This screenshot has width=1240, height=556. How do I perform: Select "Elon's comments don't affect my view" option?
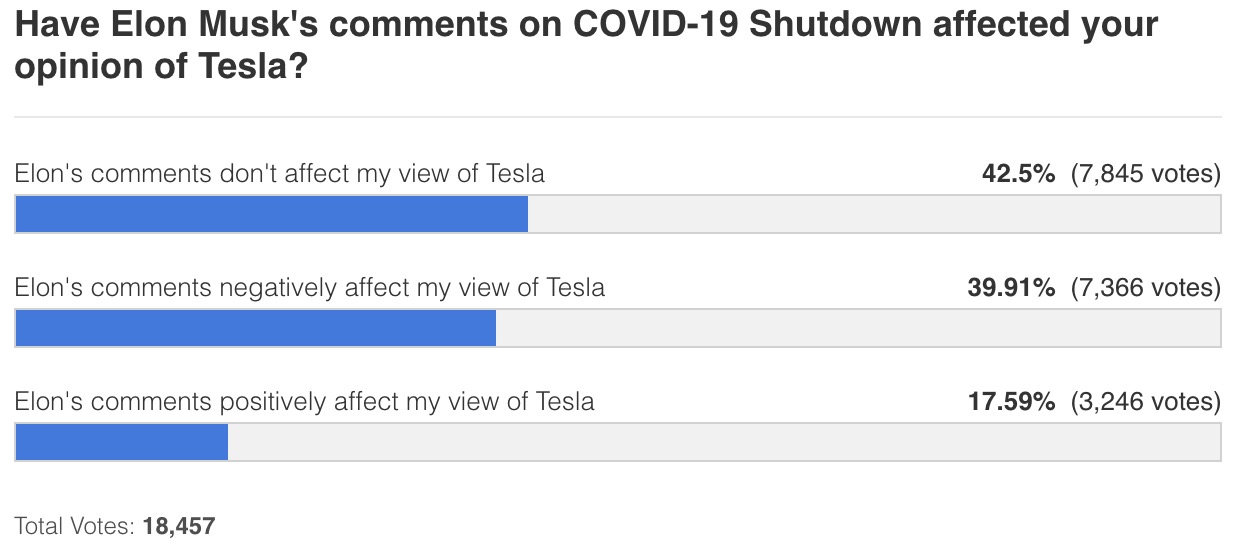pyautogui.click(x=279, y=174)
